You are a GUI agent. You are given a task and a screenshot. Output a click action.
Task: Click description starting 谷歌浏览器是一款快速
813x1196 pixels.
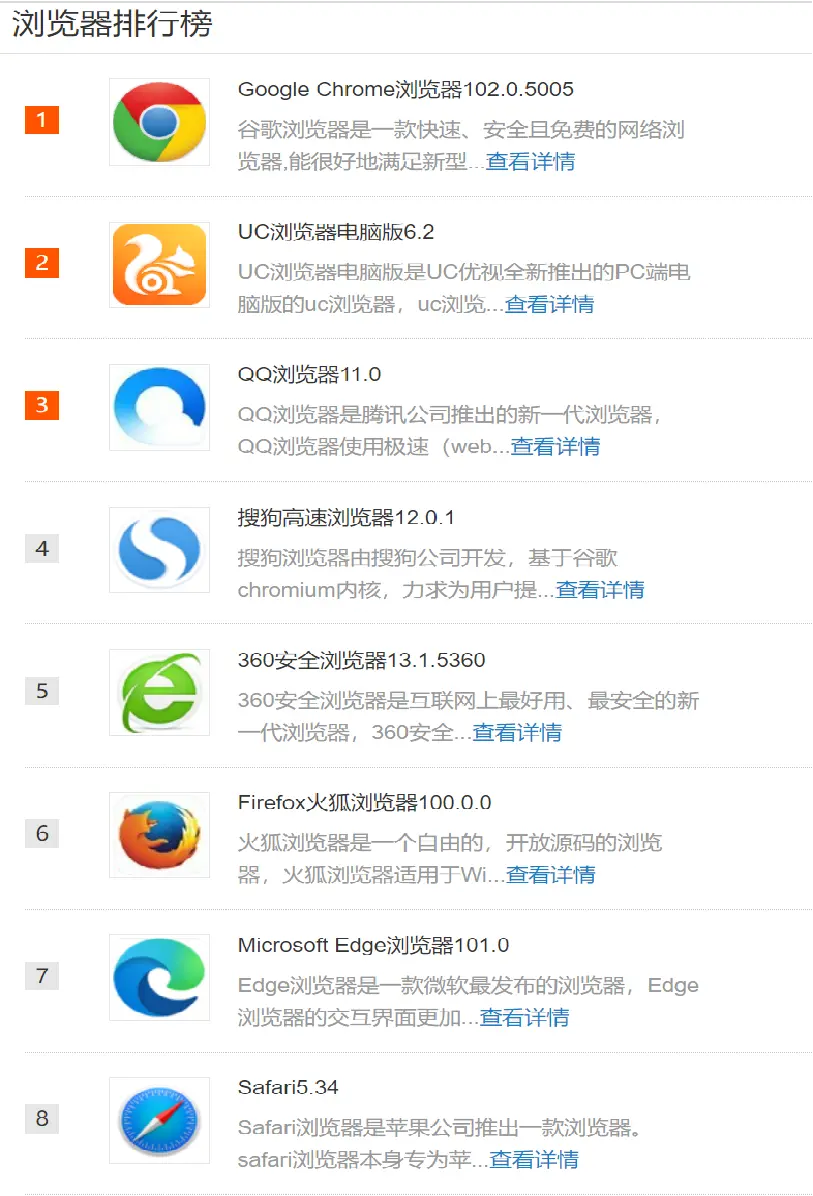[x=461, y=146]
